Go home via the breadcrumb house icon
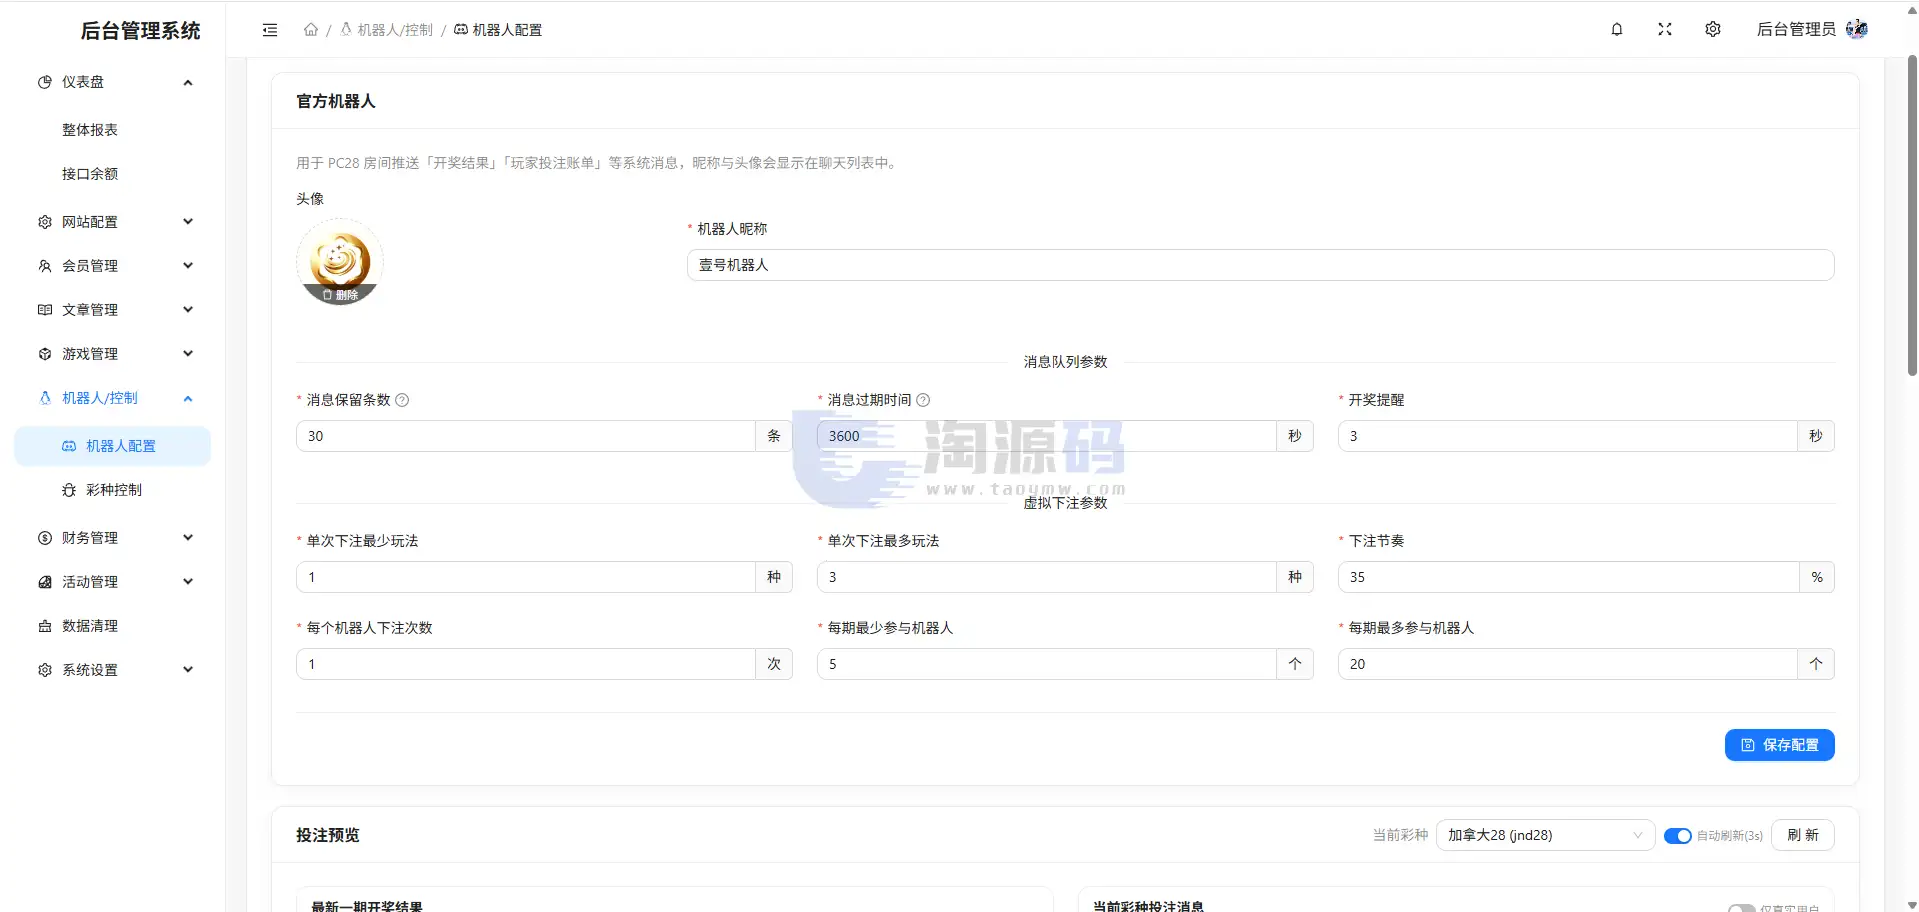 click(x=311, y=30)
